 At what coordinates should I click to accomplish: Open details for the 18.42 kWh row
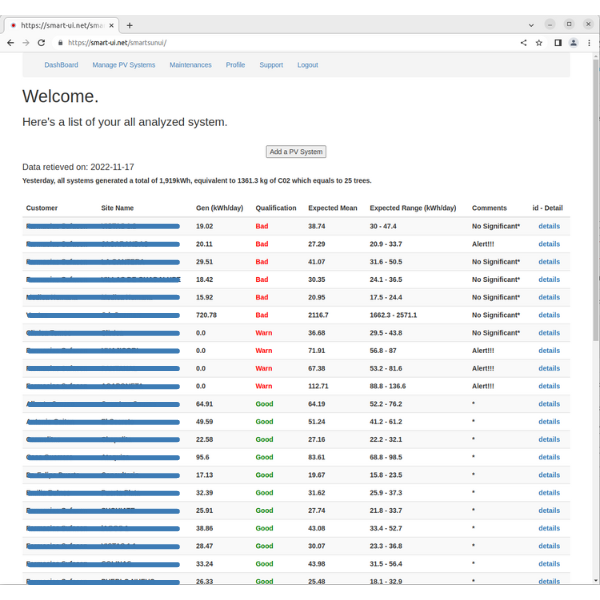pyautogui.click(x=549, y=279)
